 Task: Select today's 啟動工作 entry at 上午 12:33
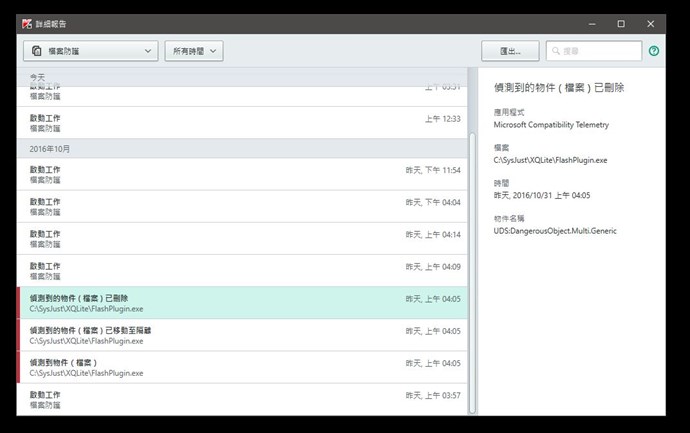coord(240,123)
